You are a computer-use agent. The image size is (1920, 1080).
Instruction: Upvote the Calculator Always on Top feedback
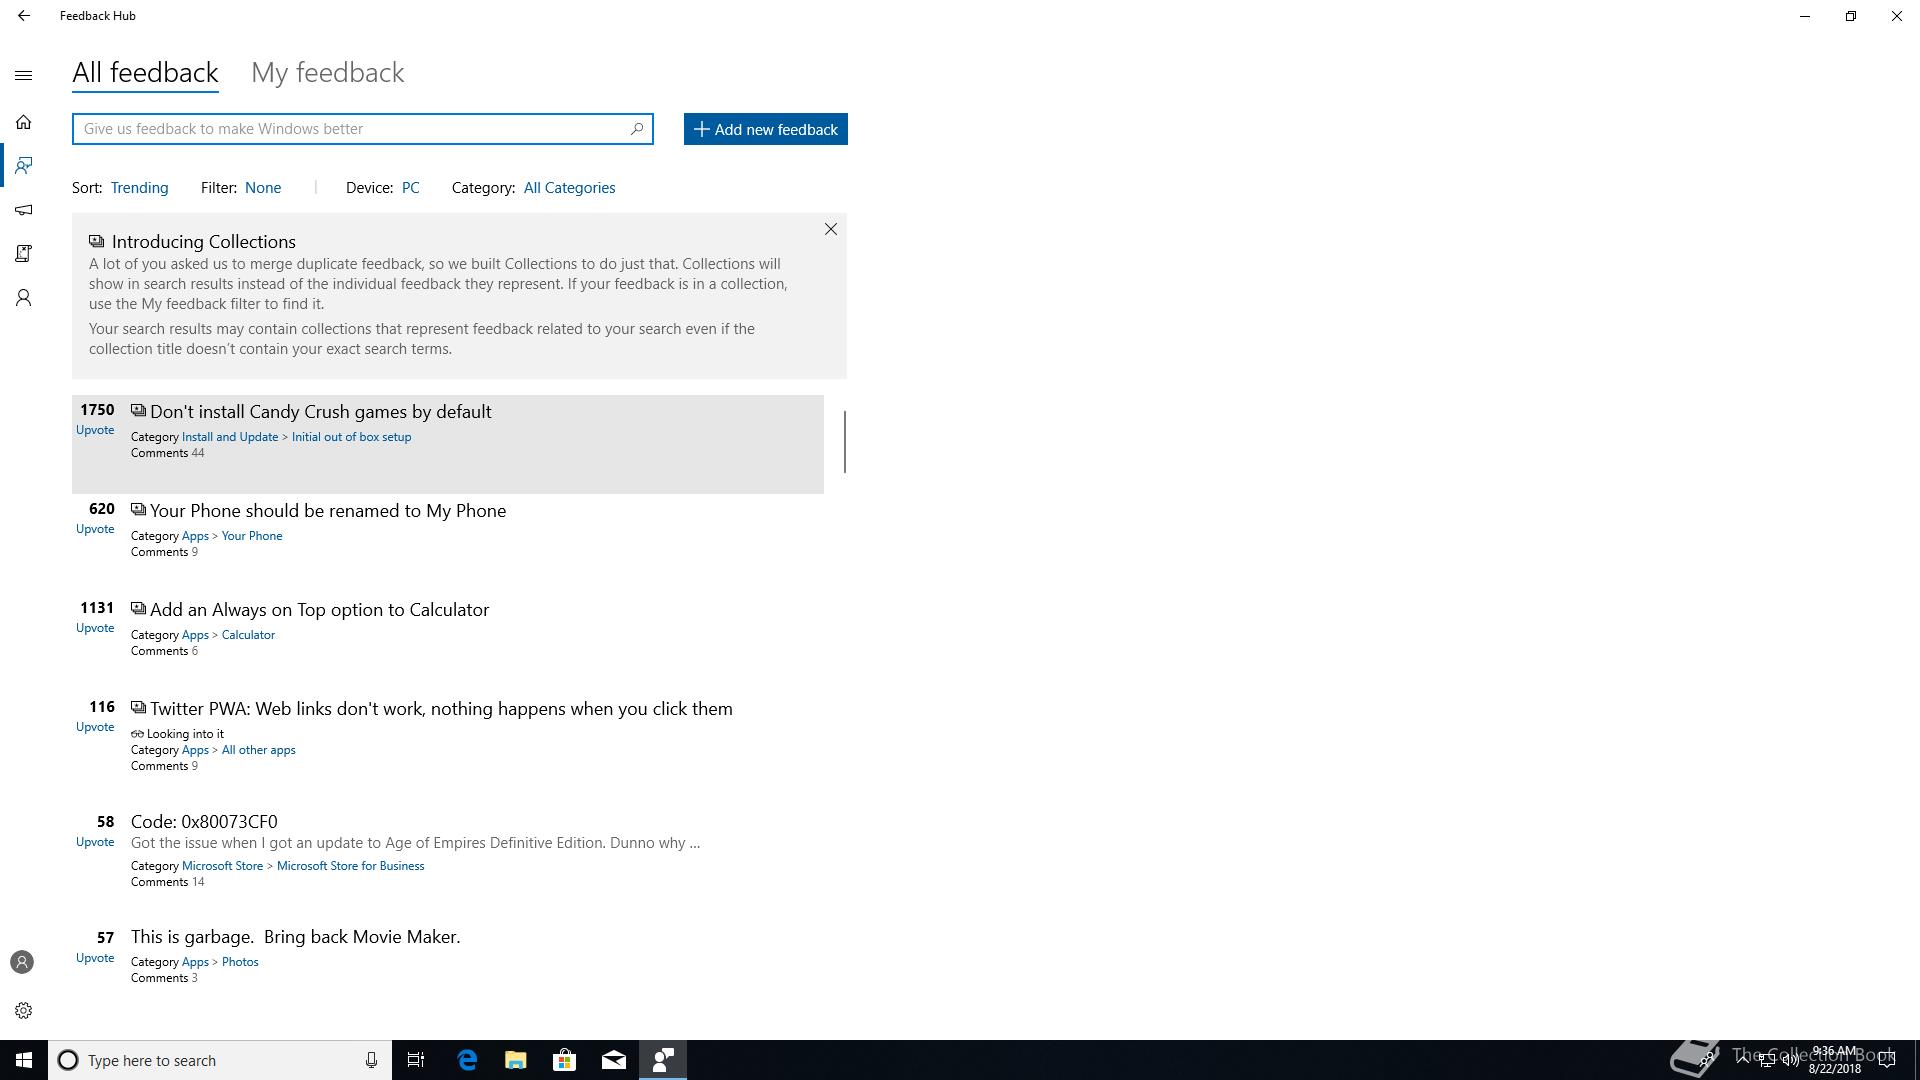[x=95, y=628]
